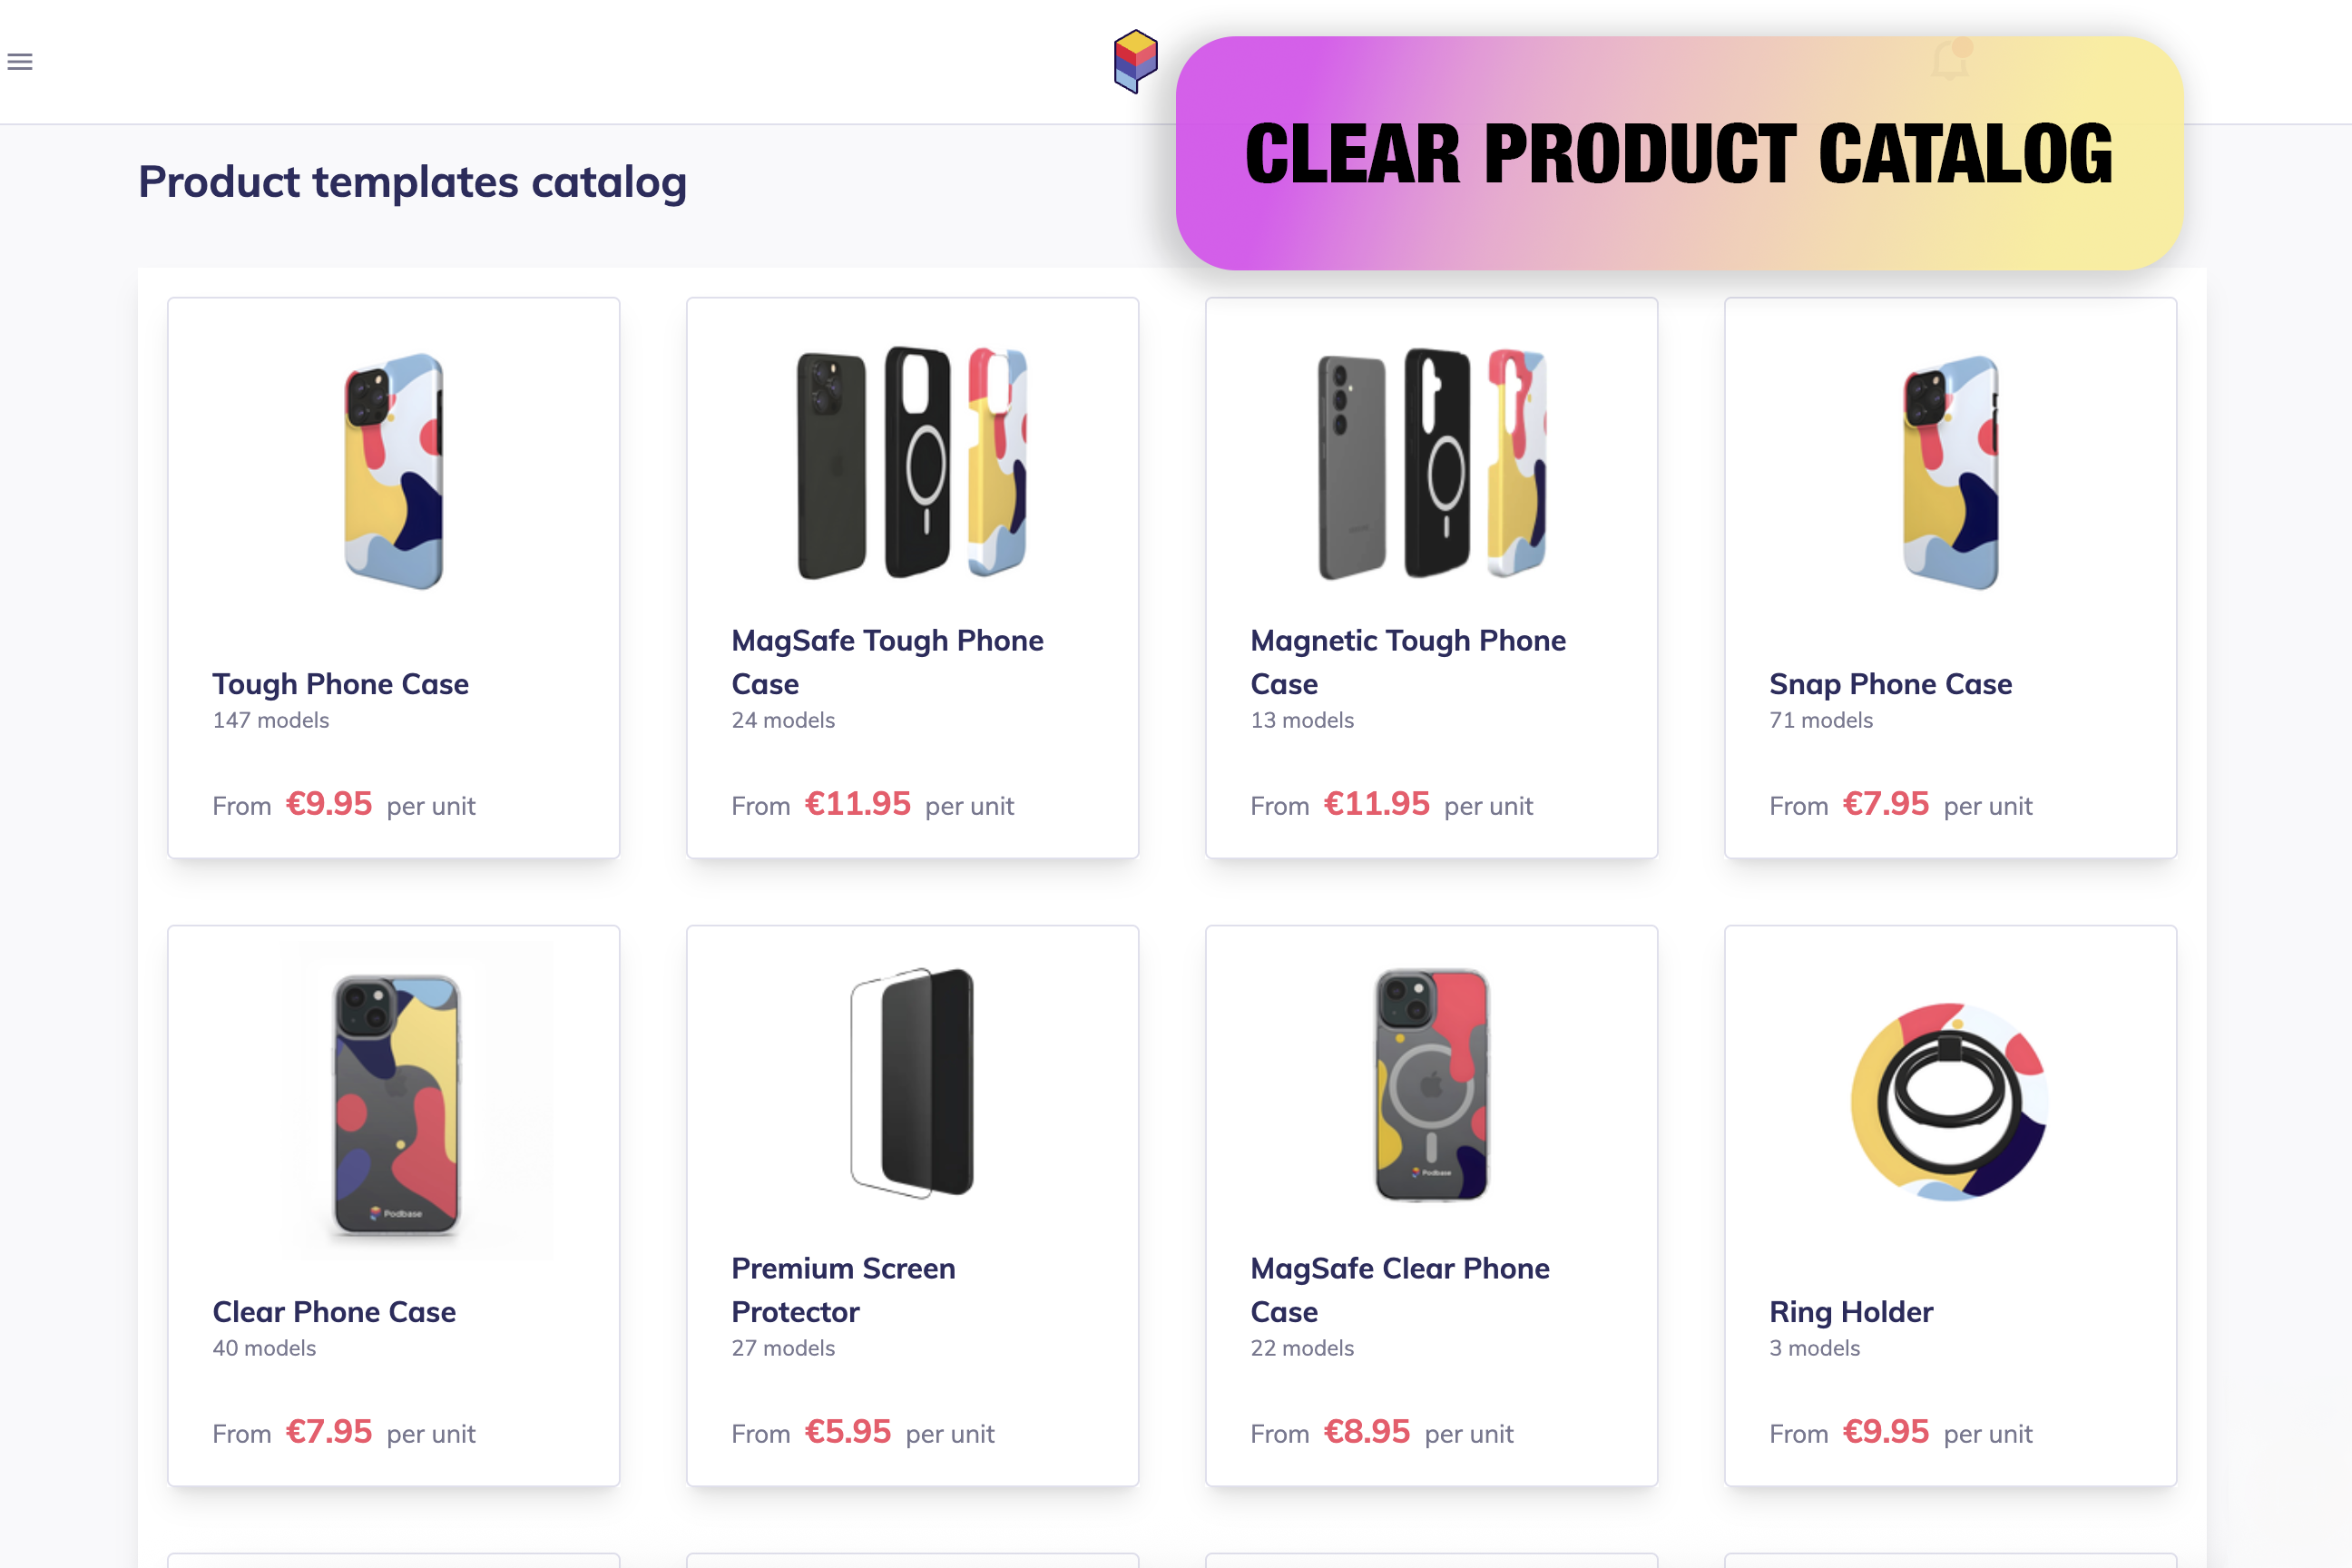The height and width of the screenshot is (1568, 2352).
Task: Click the MagSafe Clear Phone Case image
Action: 1431,1084
